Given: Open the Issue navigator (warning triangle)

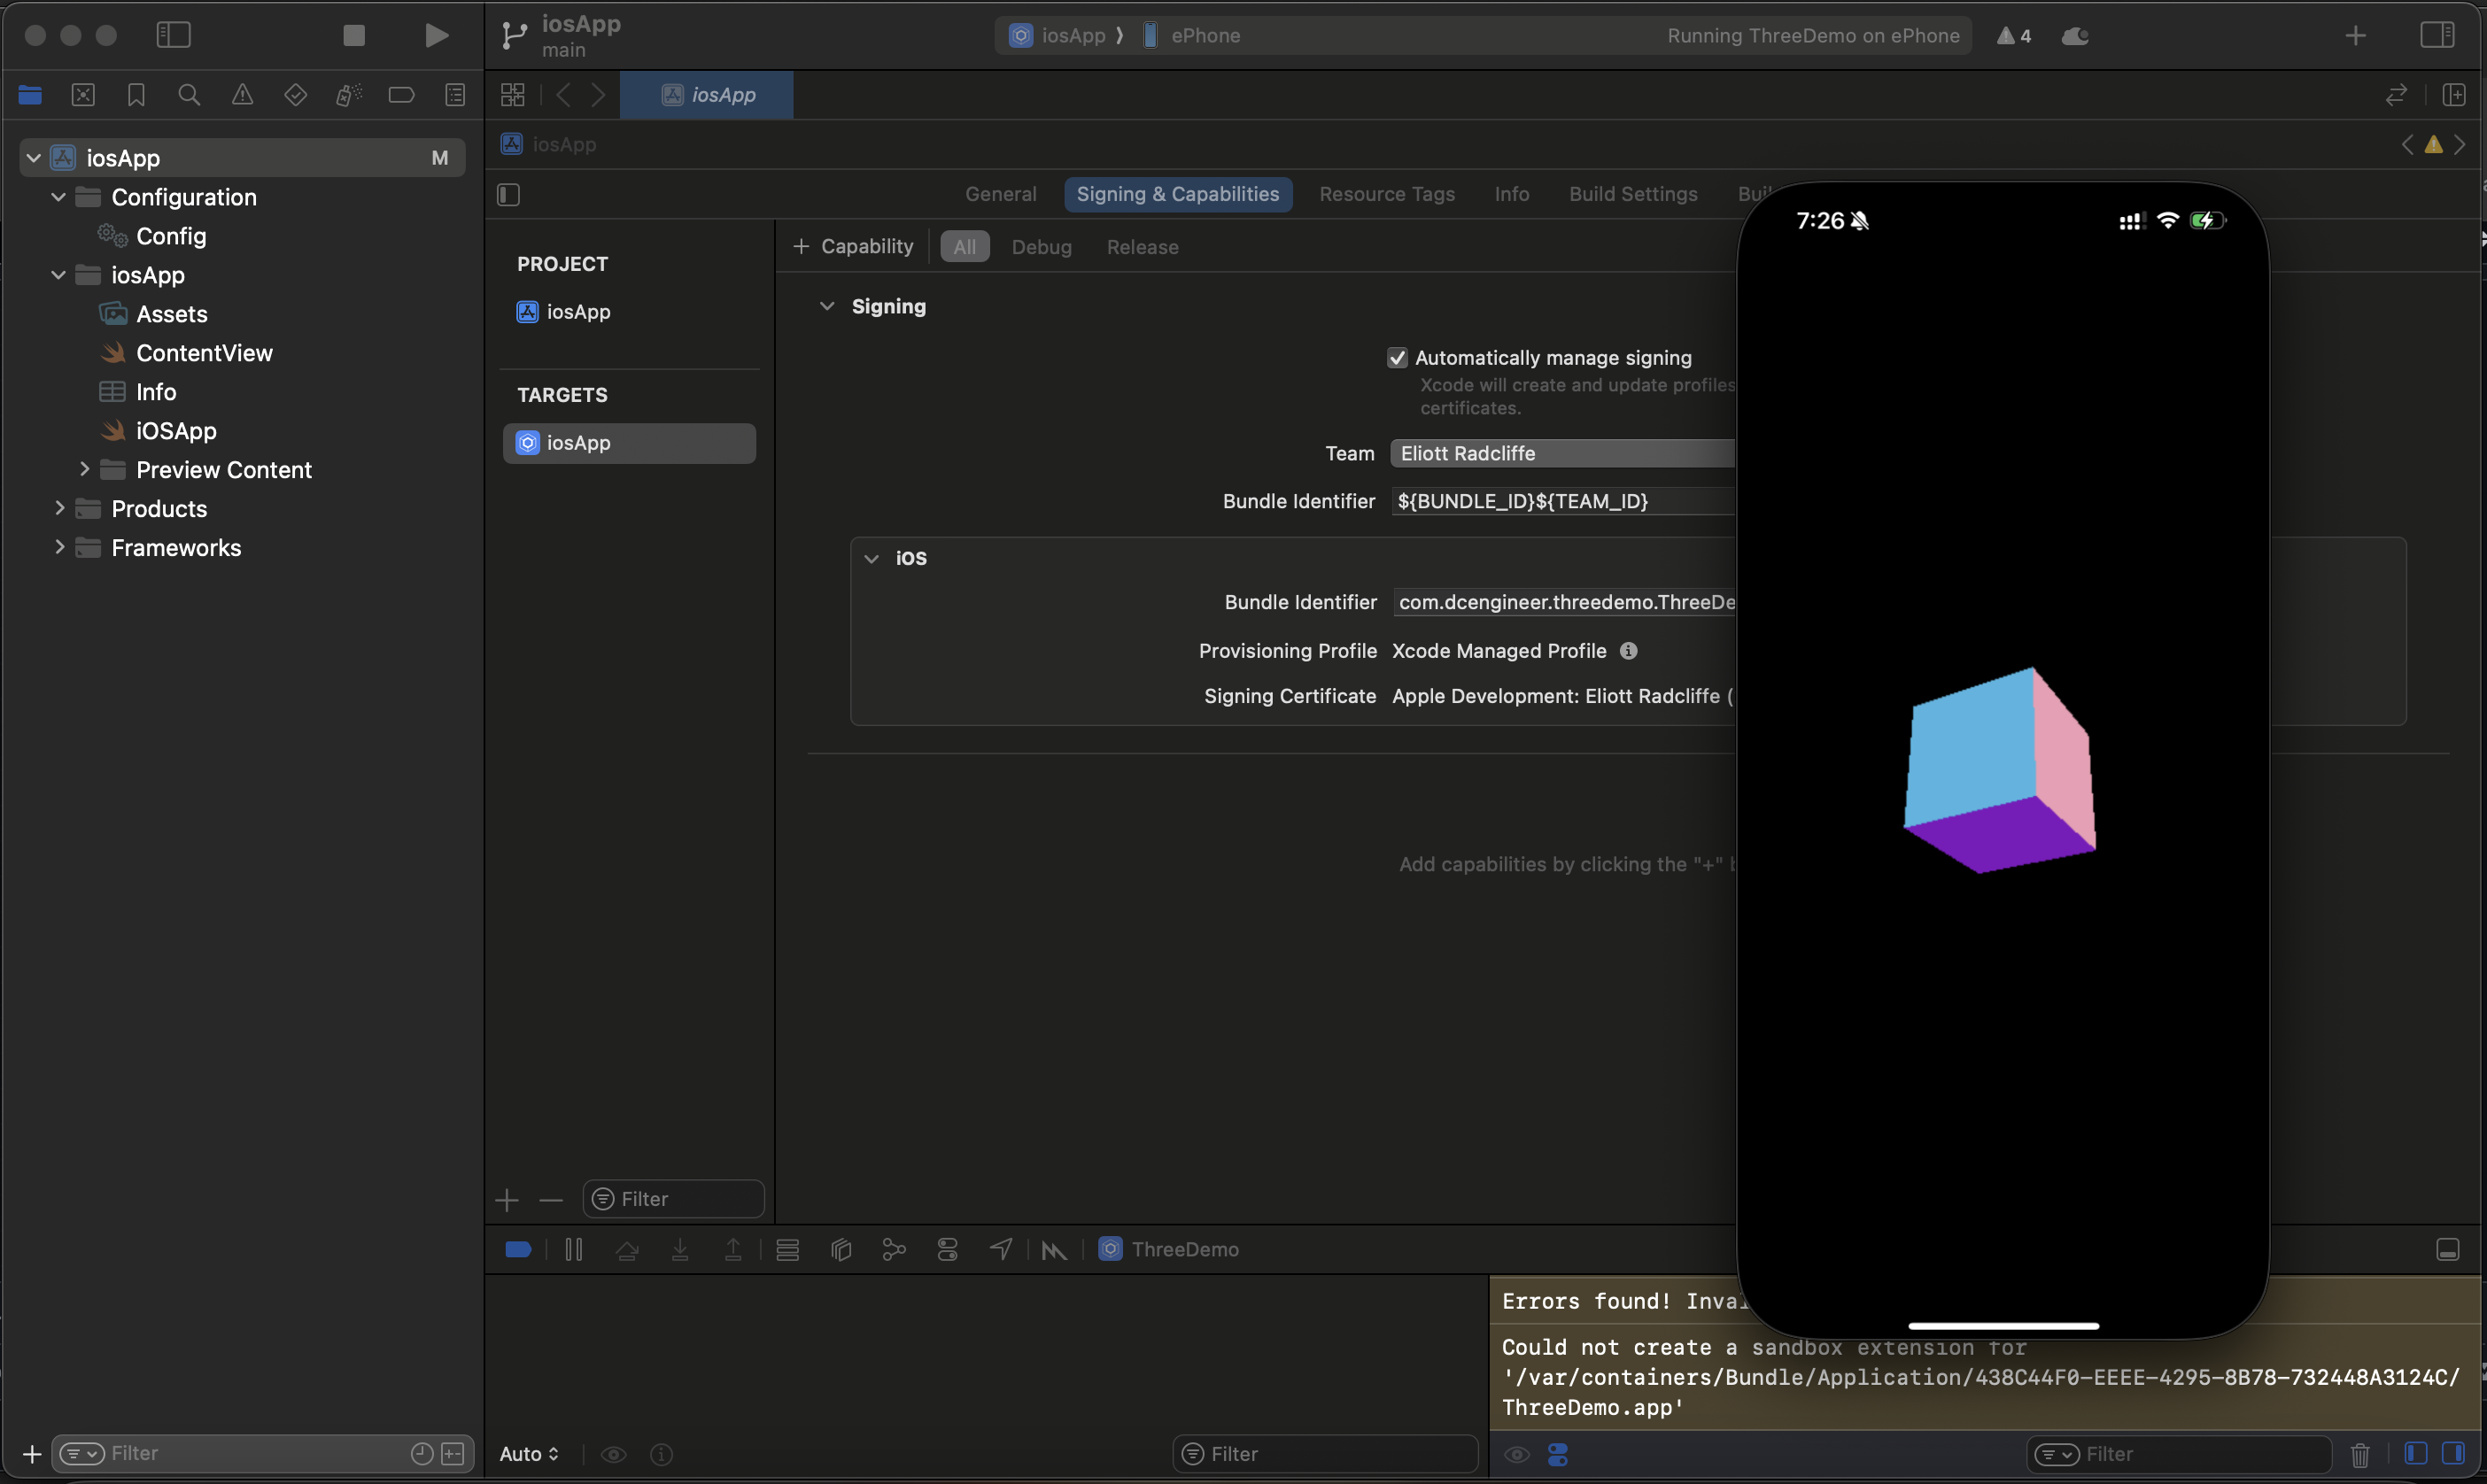Looking at the screenshot, I should click(242, 95).
